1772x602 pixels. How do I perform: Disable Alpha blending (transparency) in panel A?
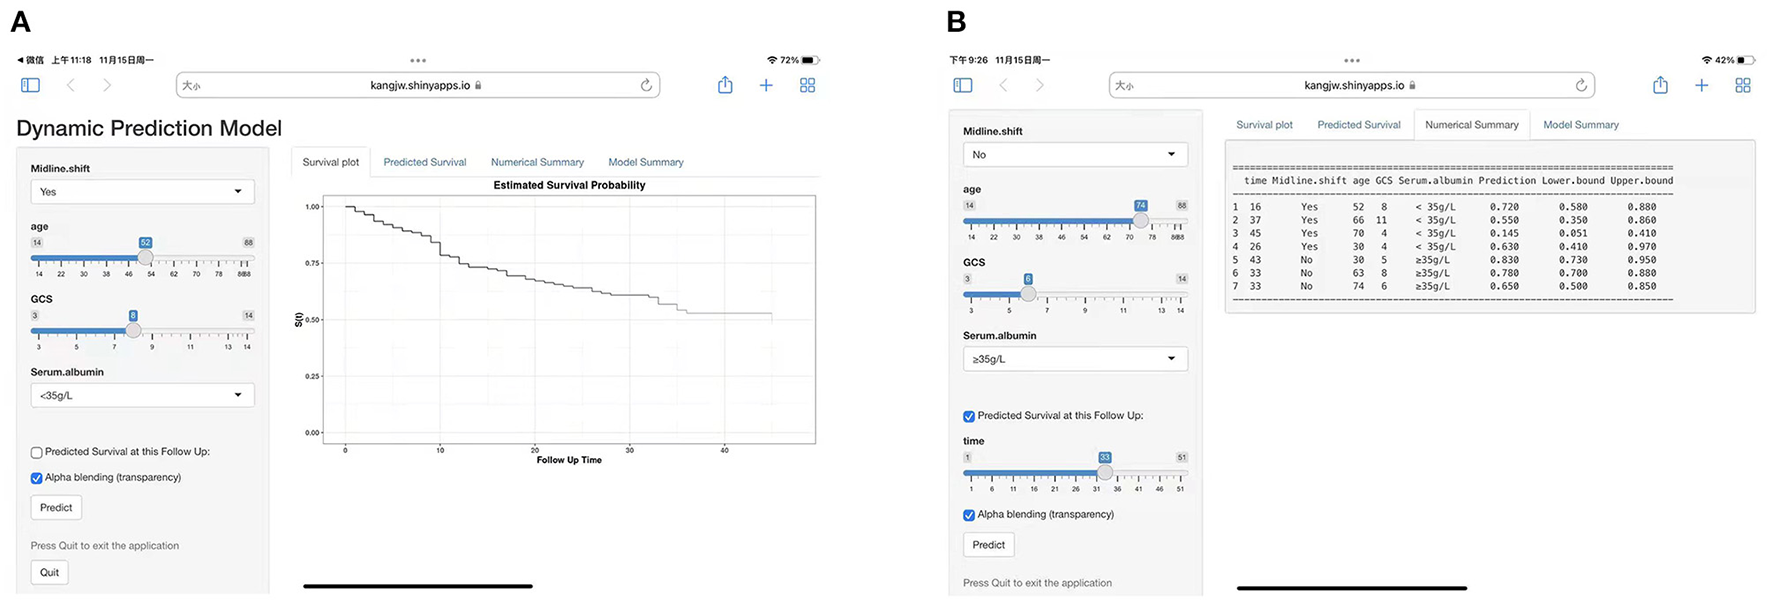(x=36, y=478)
